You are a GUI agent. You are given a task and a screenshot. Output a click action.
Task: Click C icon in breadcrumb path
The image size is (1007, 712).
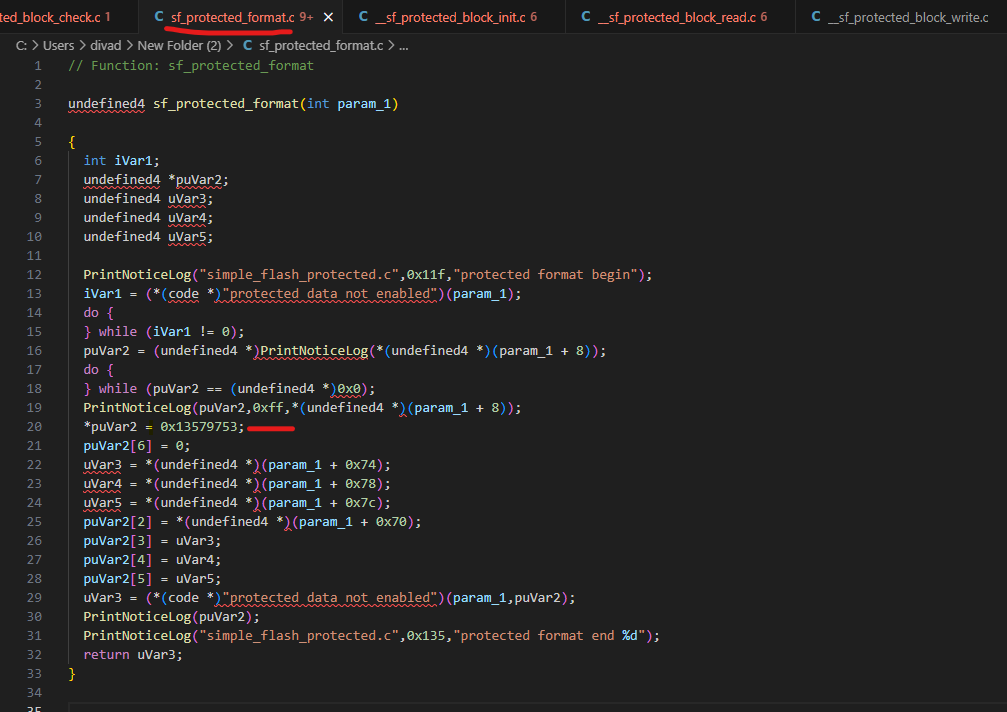tap(247, 46)
